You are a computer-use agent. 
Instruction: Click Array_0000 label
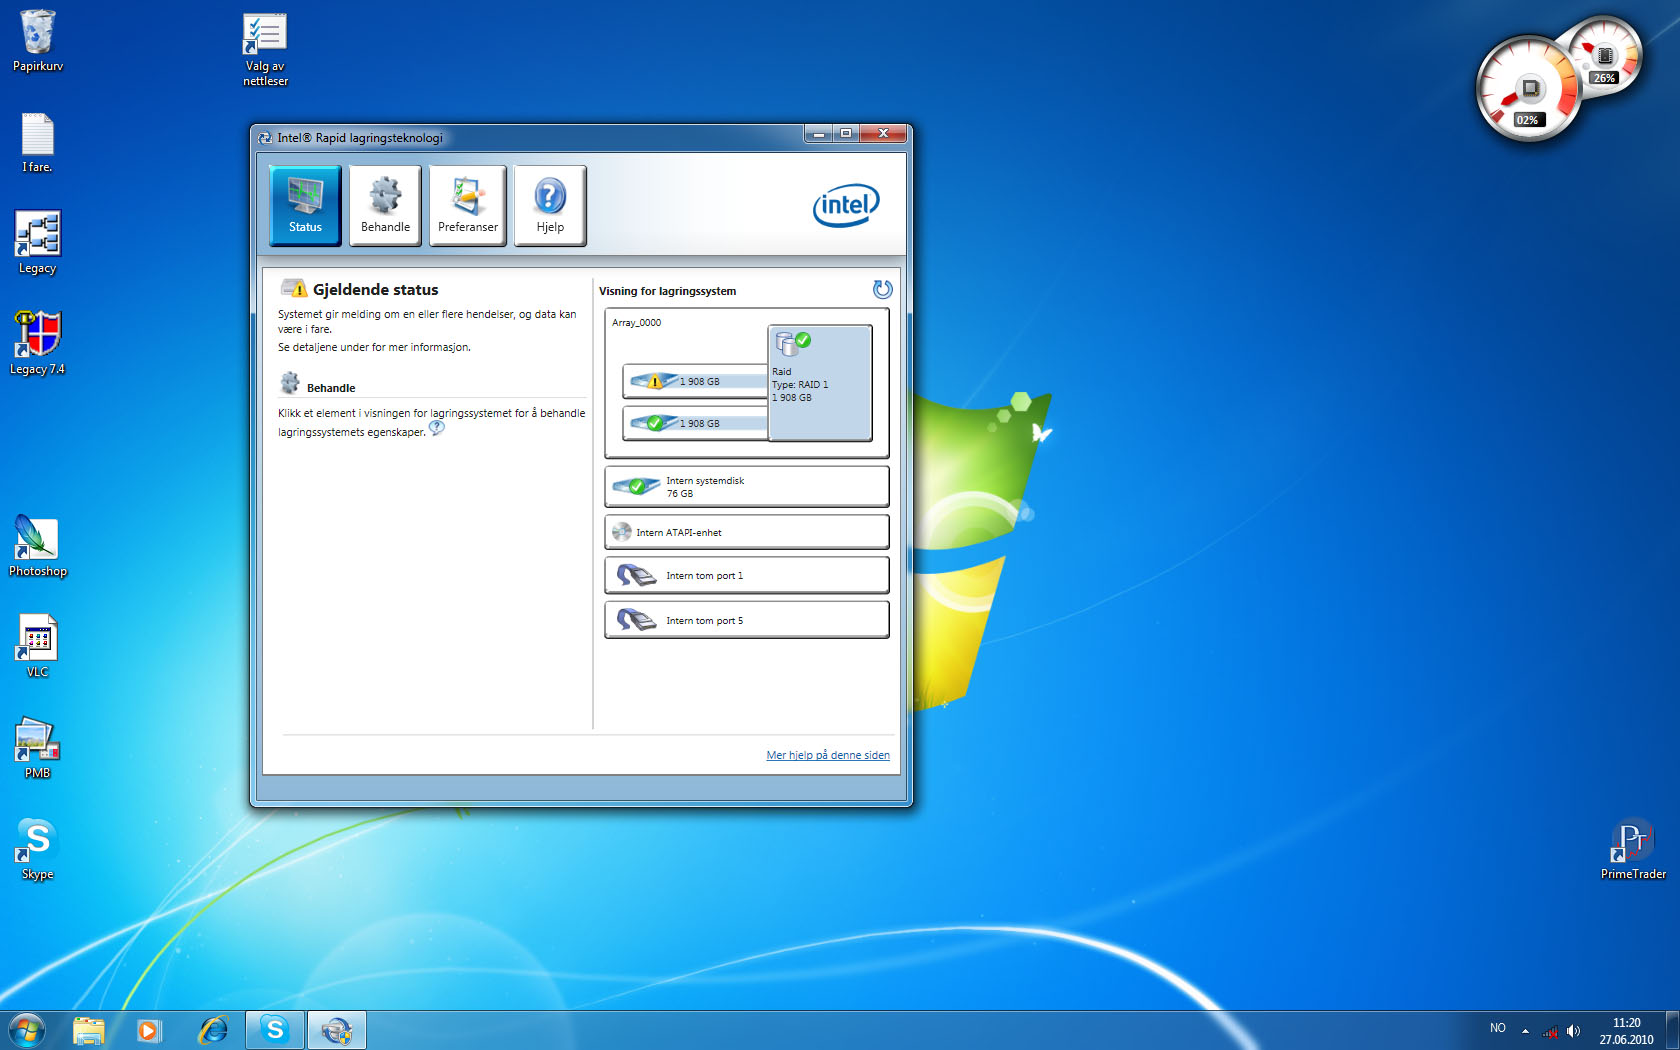point(637,322)
